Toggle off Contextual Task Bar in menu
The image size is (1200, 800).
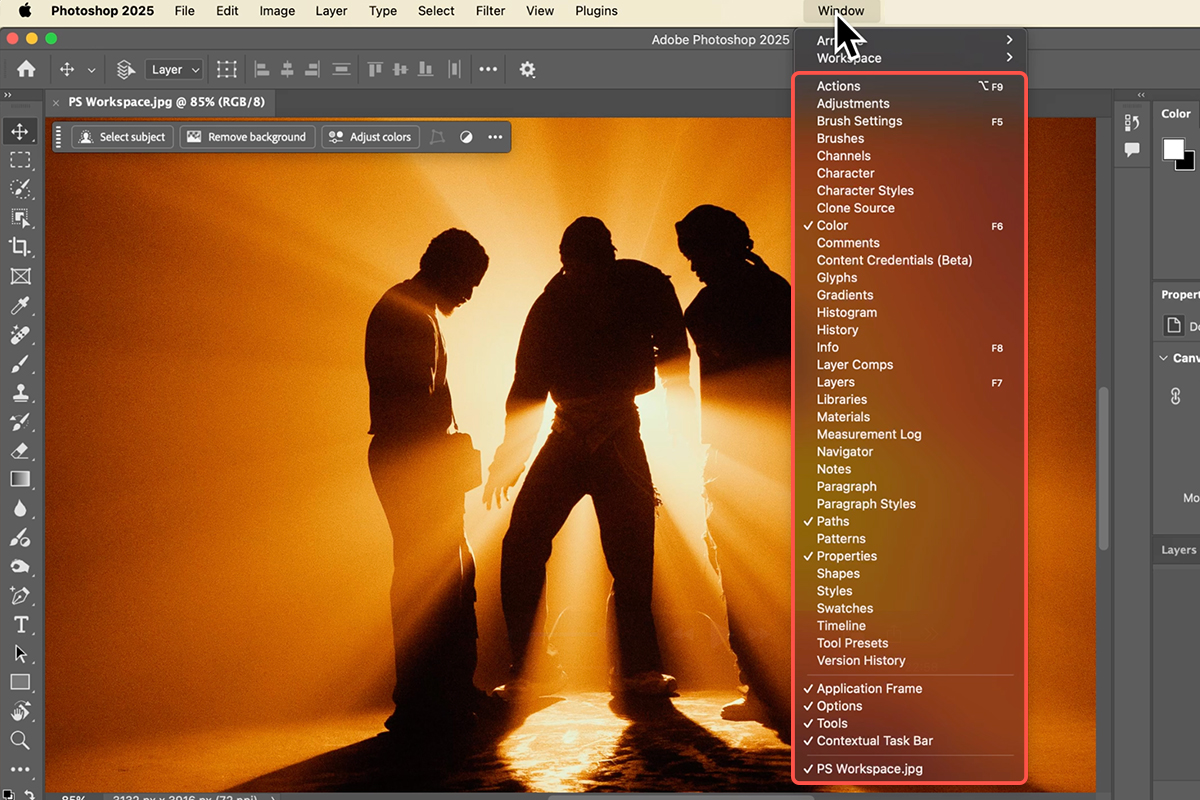(x=874, y=741)
